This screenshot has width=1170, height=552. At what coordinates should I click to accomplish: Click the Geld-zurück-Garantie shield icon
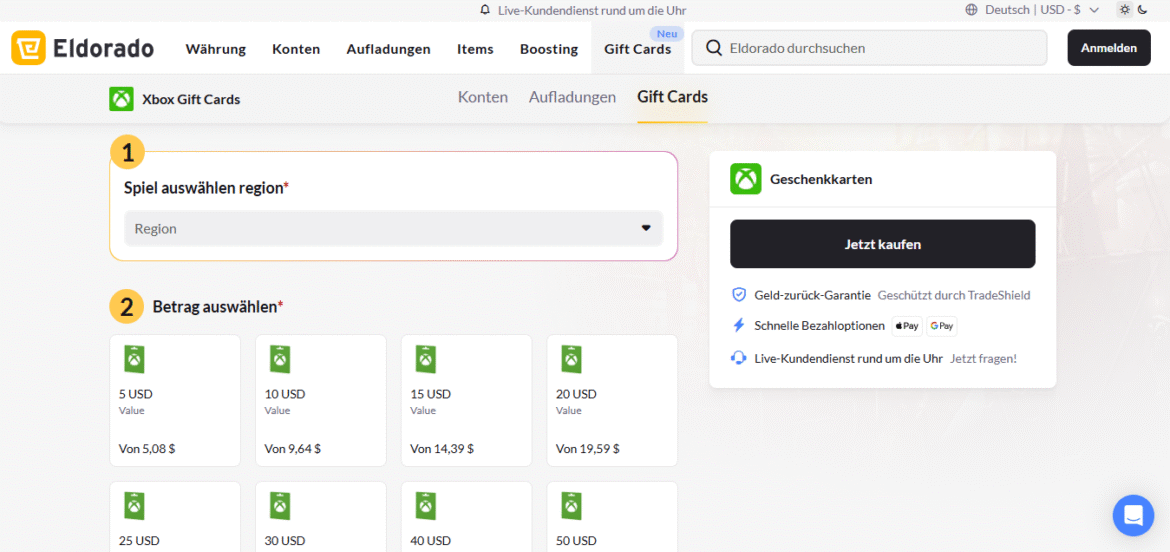pyautogui.click(x=739, y=295)
